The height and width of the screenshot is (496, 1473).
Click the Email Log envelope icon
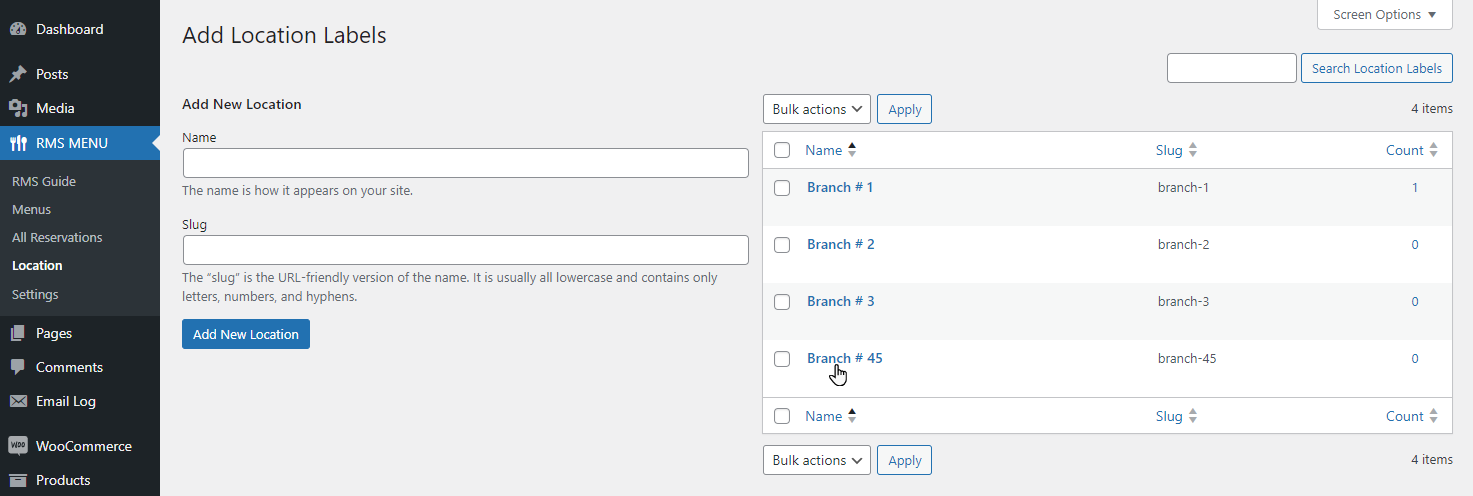18,401
